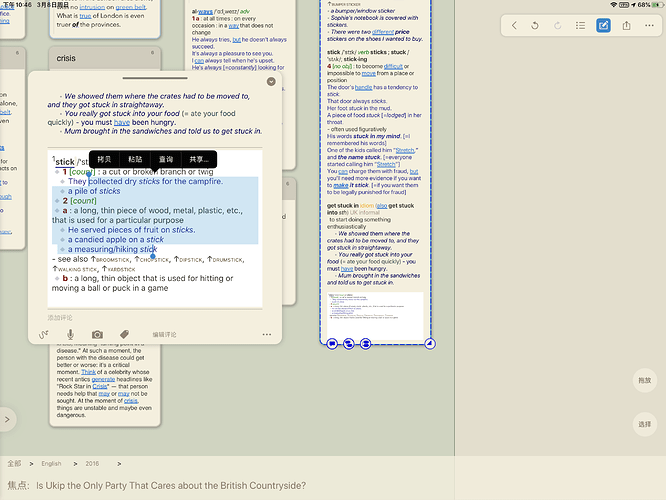Click the arrow after 2016 breadcrumb
The image size is (666, 500).
pyautogui.click(x=119, y=464)
